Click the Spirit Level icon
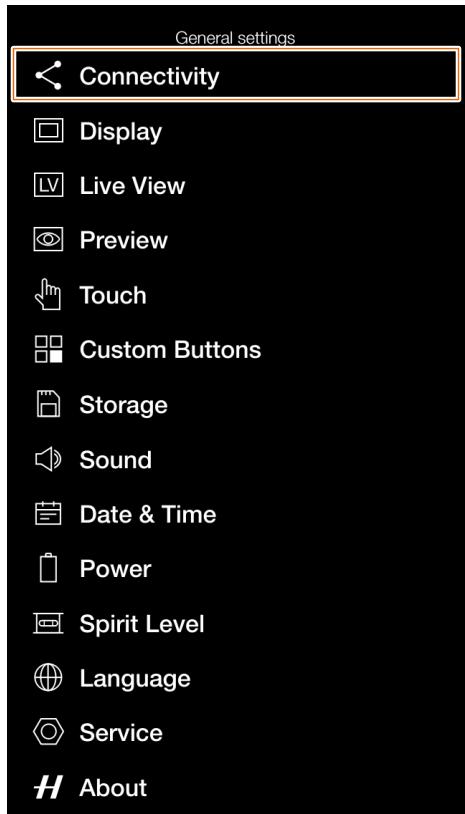Image resolution: width=465 pixels, height=814 pixels. point(48,623)
